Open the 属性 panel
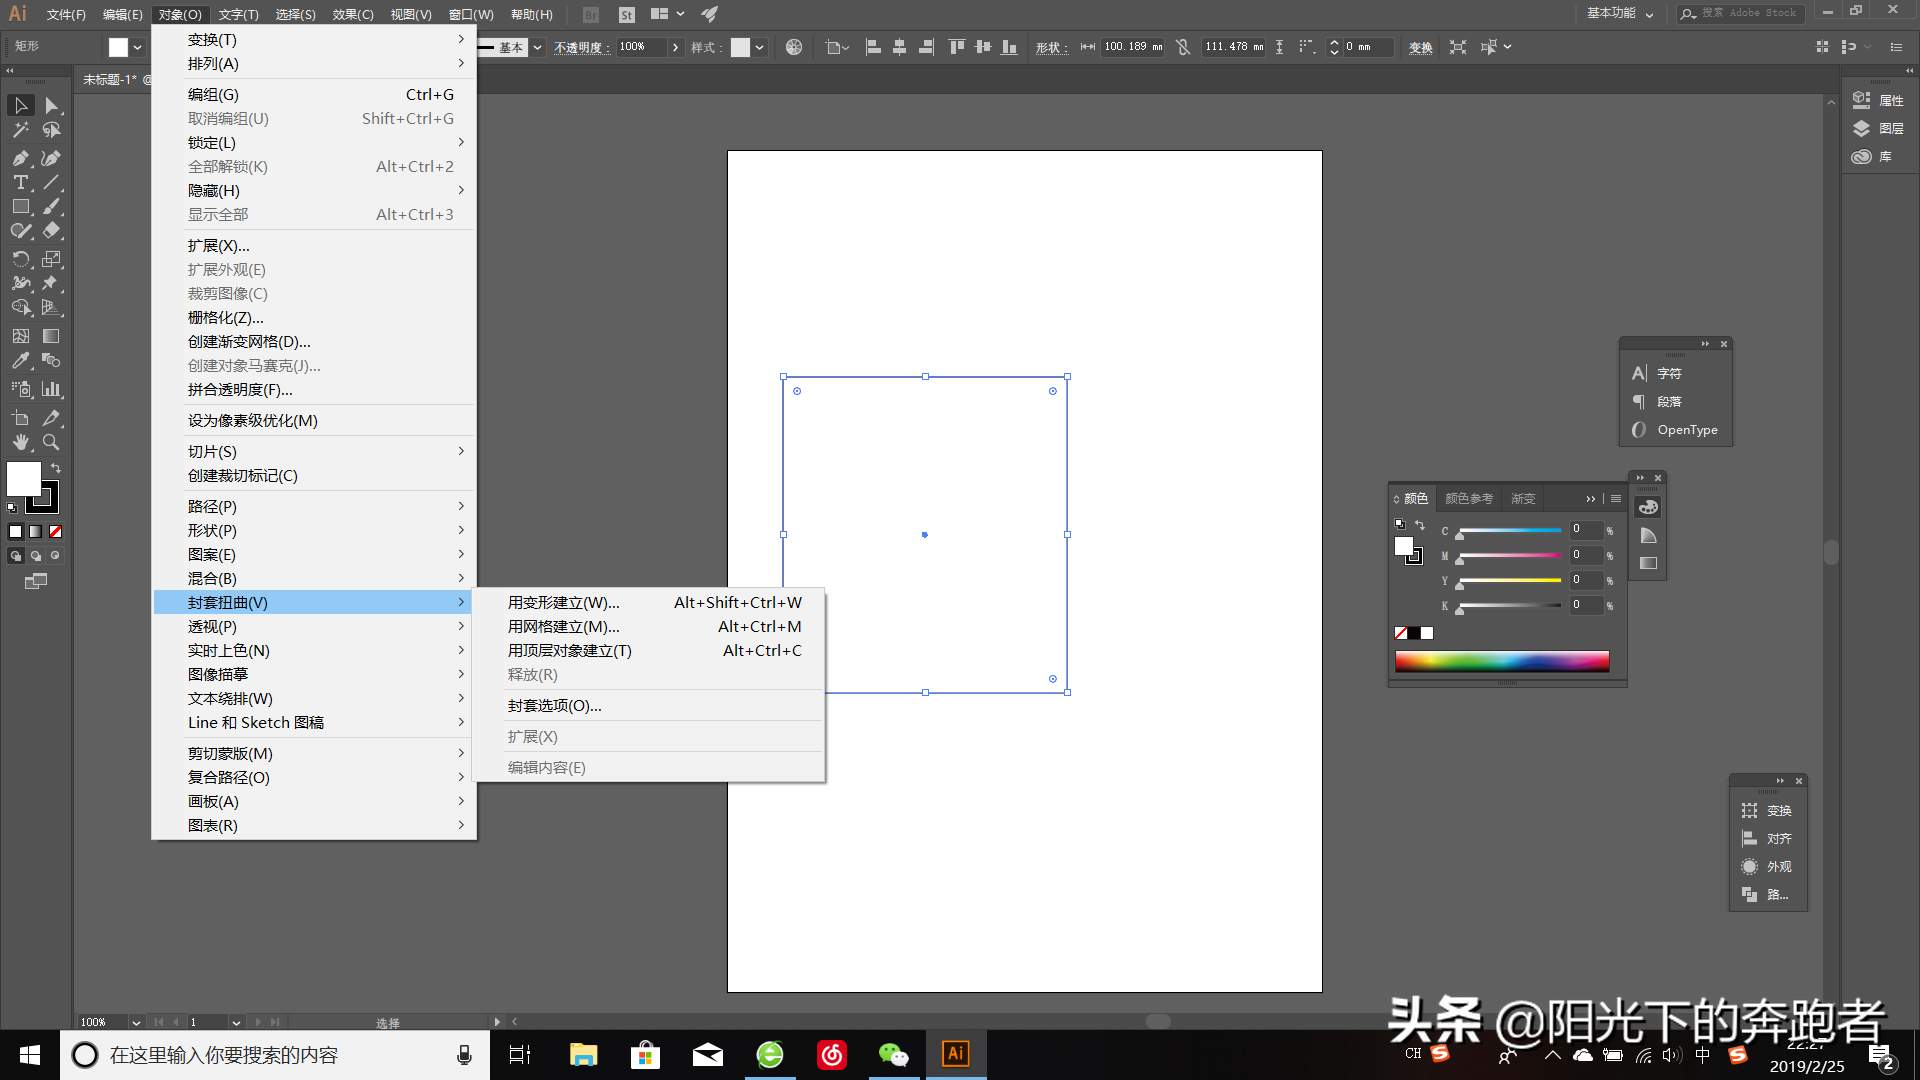The image size is (1920, 1080). point(1880,100)
